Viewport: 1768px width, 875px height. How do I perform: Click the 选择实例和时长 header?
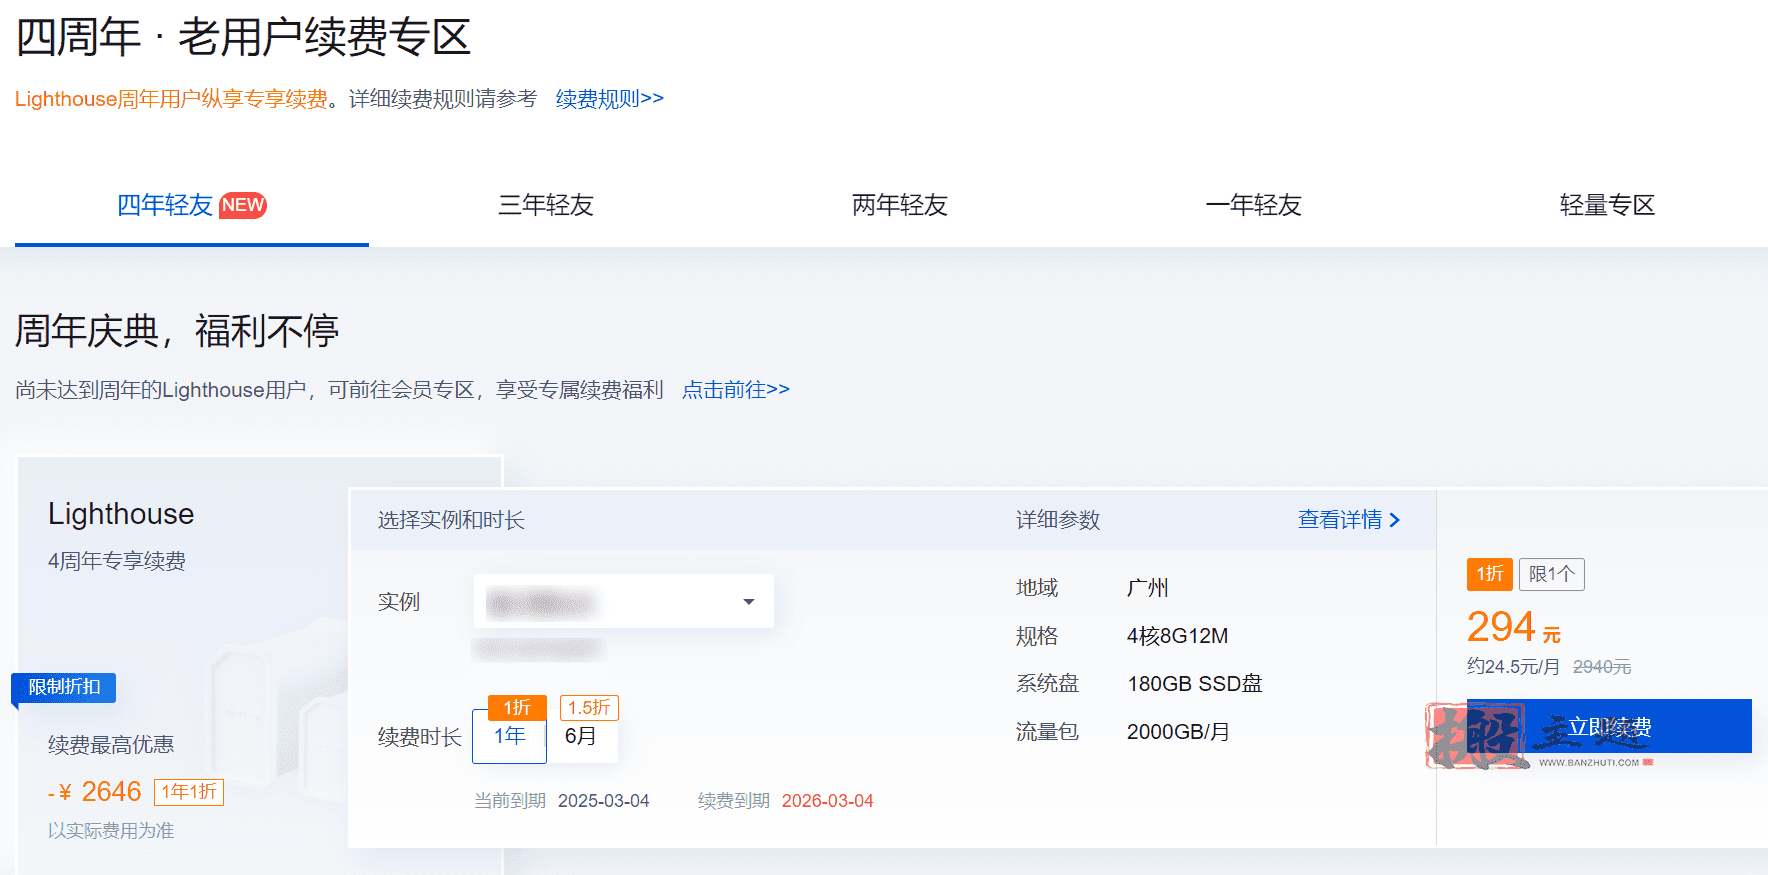click(x=451, y=520)
